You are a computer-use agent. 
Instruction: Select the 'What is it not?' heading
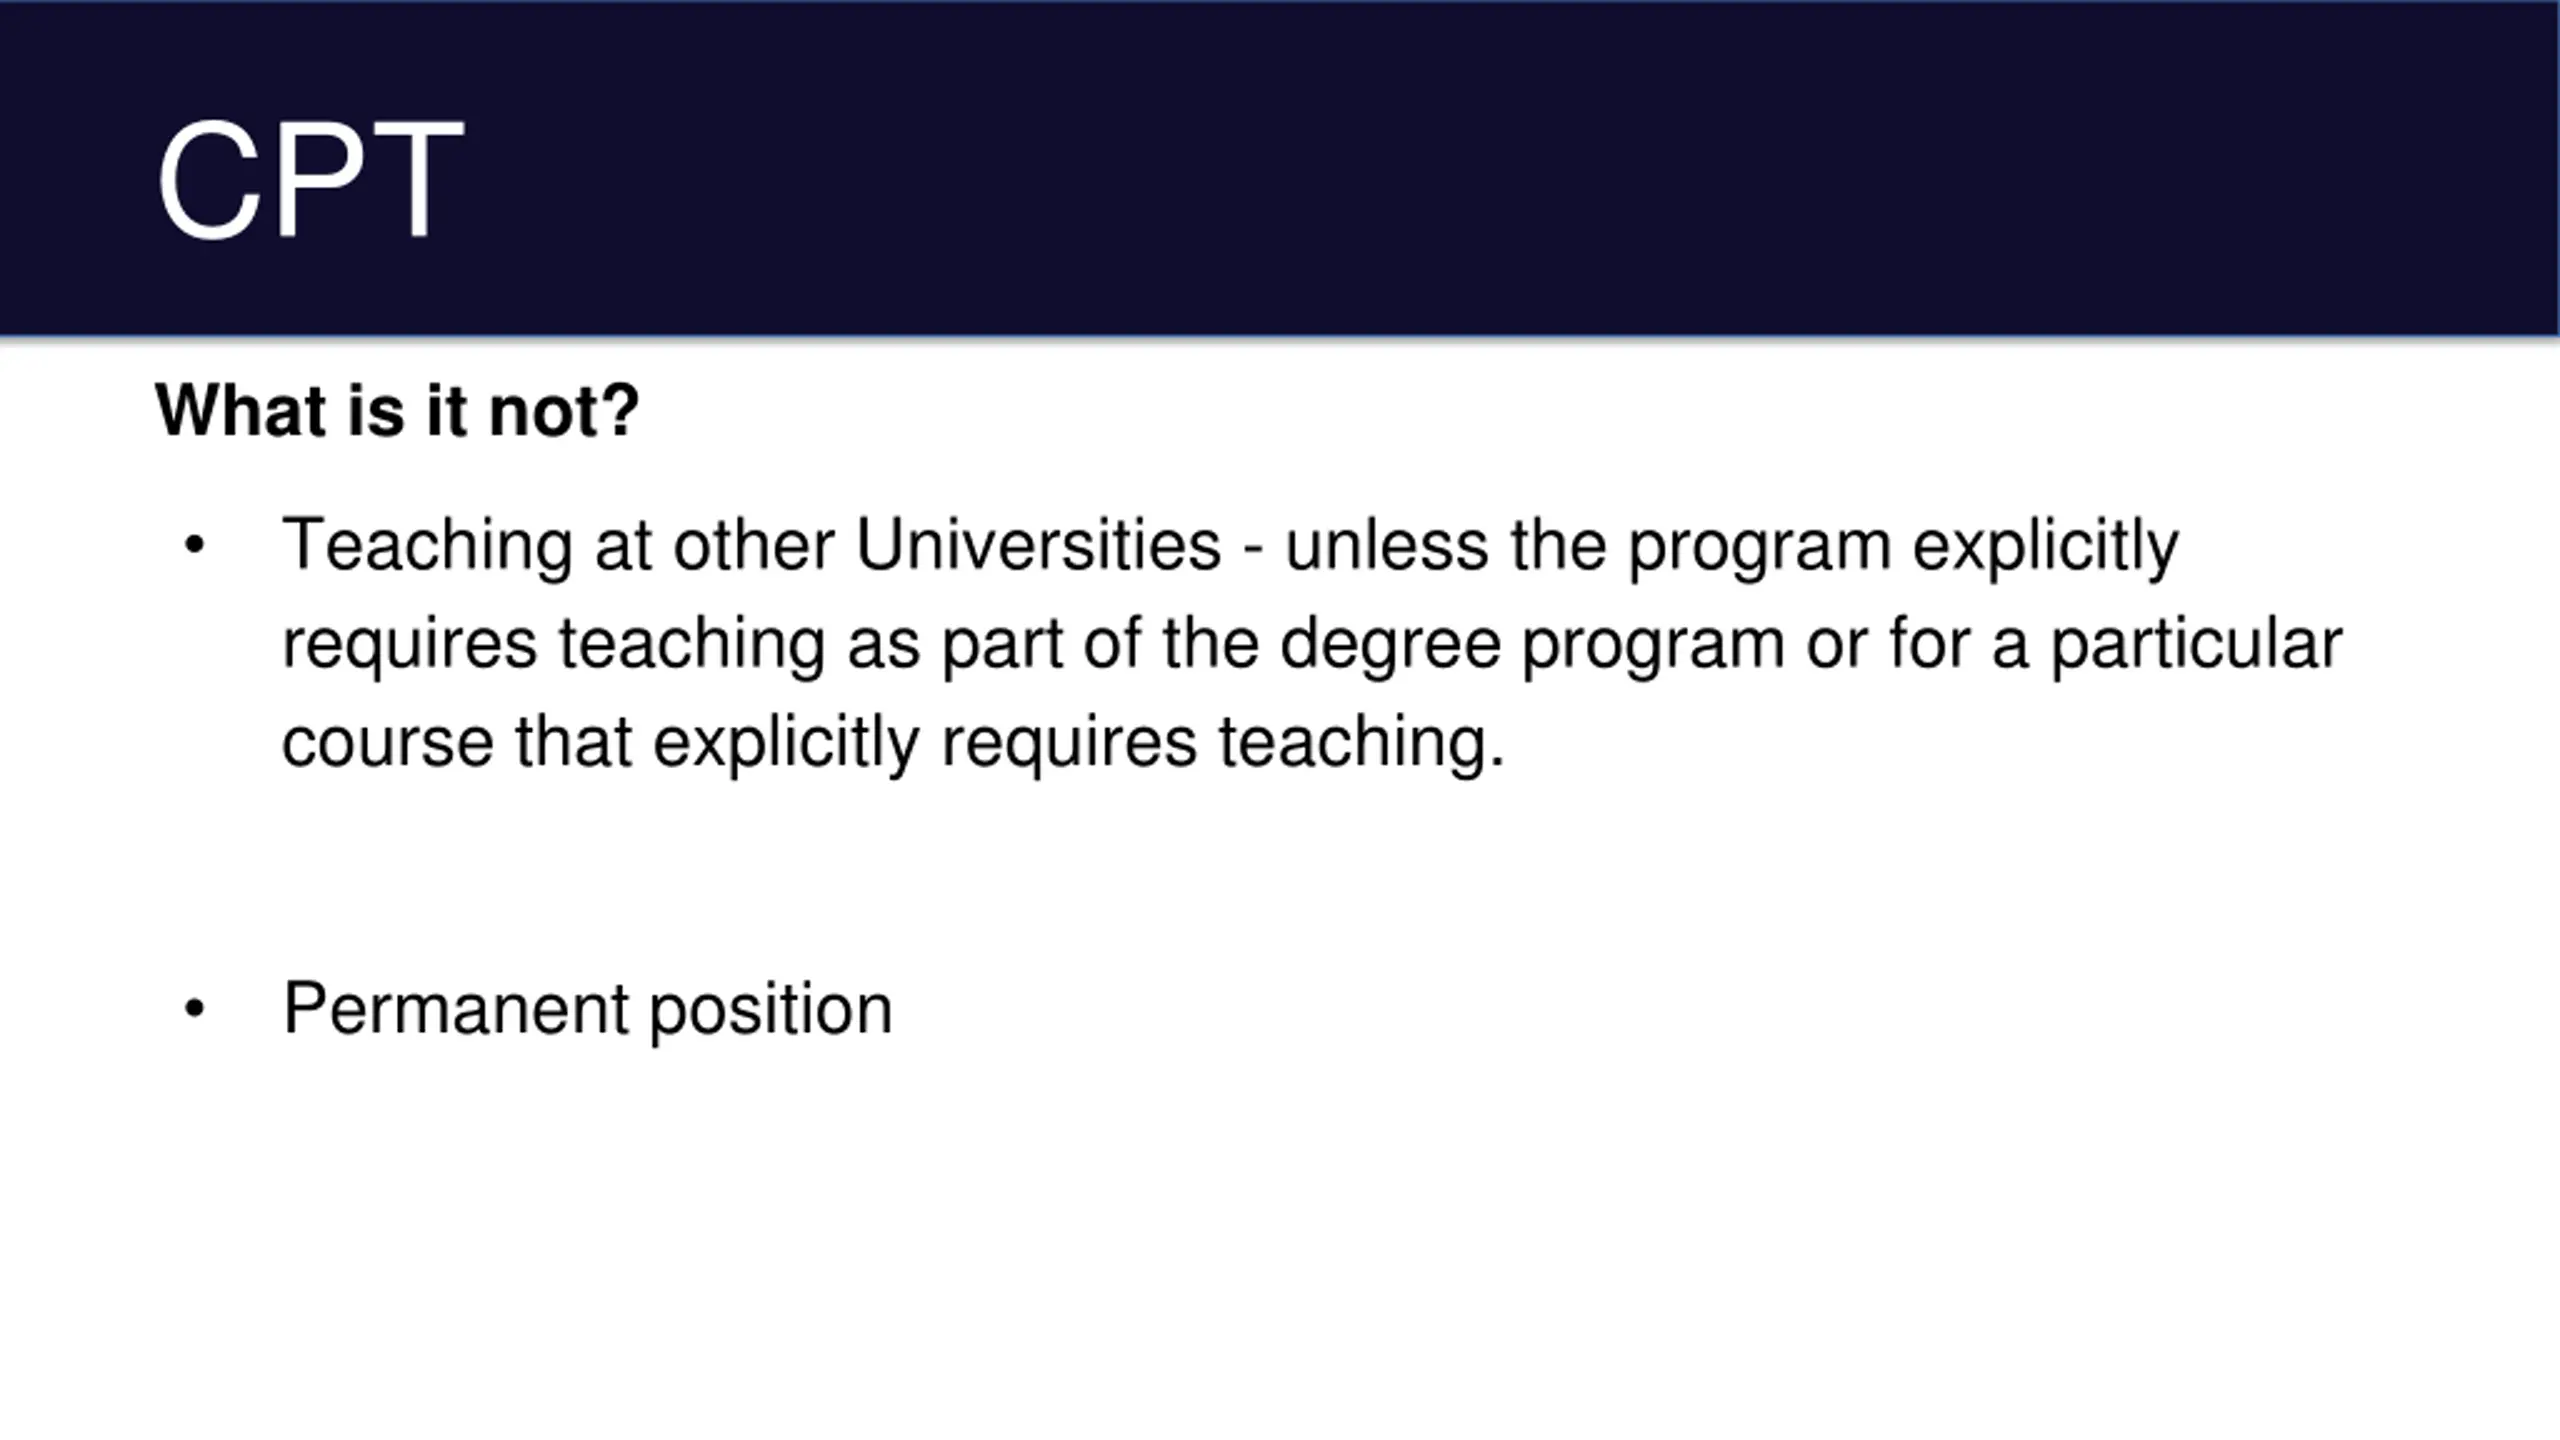[397, 411]
